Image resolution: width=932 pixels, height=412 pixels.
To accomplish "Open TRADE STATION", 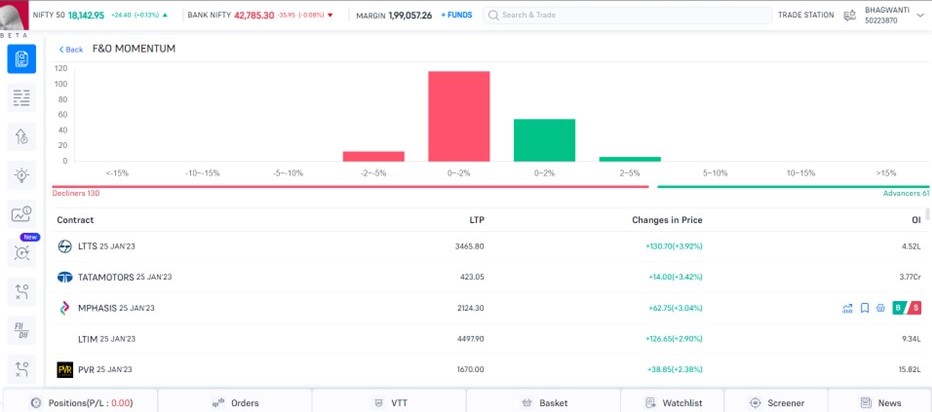I will (806, 15).
